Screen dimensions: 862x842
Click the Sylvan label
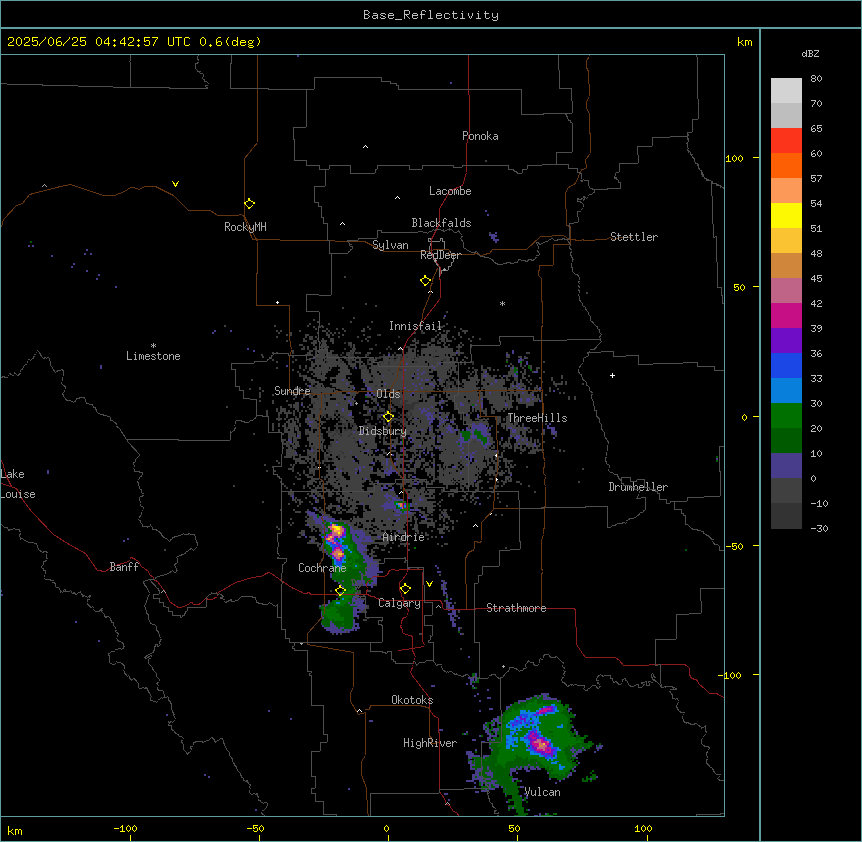point(390,245)
